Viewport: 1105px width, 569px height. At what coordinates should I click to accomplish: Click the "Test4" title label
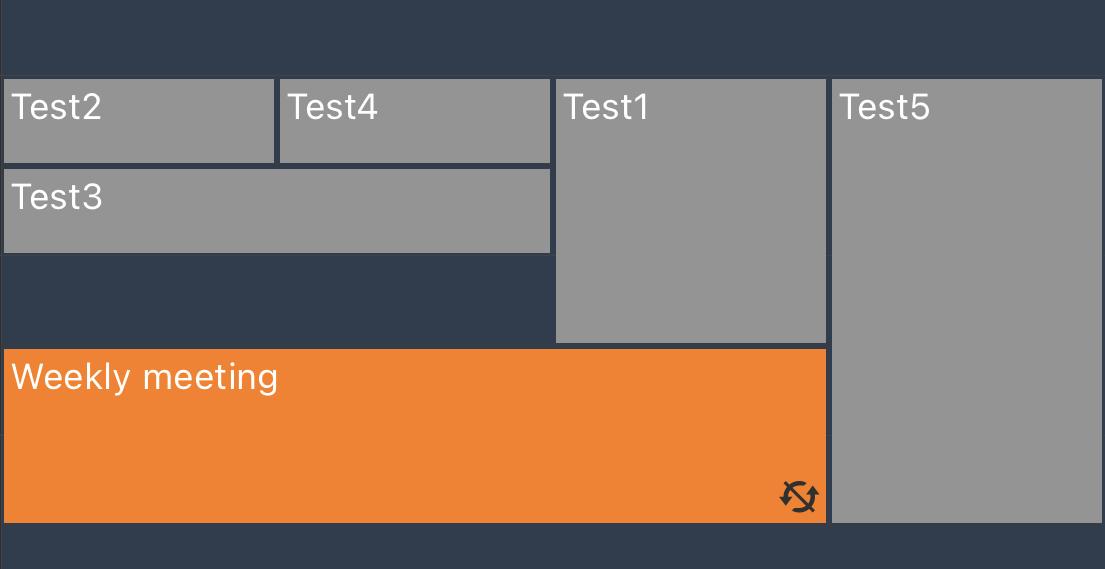[333, 106]
